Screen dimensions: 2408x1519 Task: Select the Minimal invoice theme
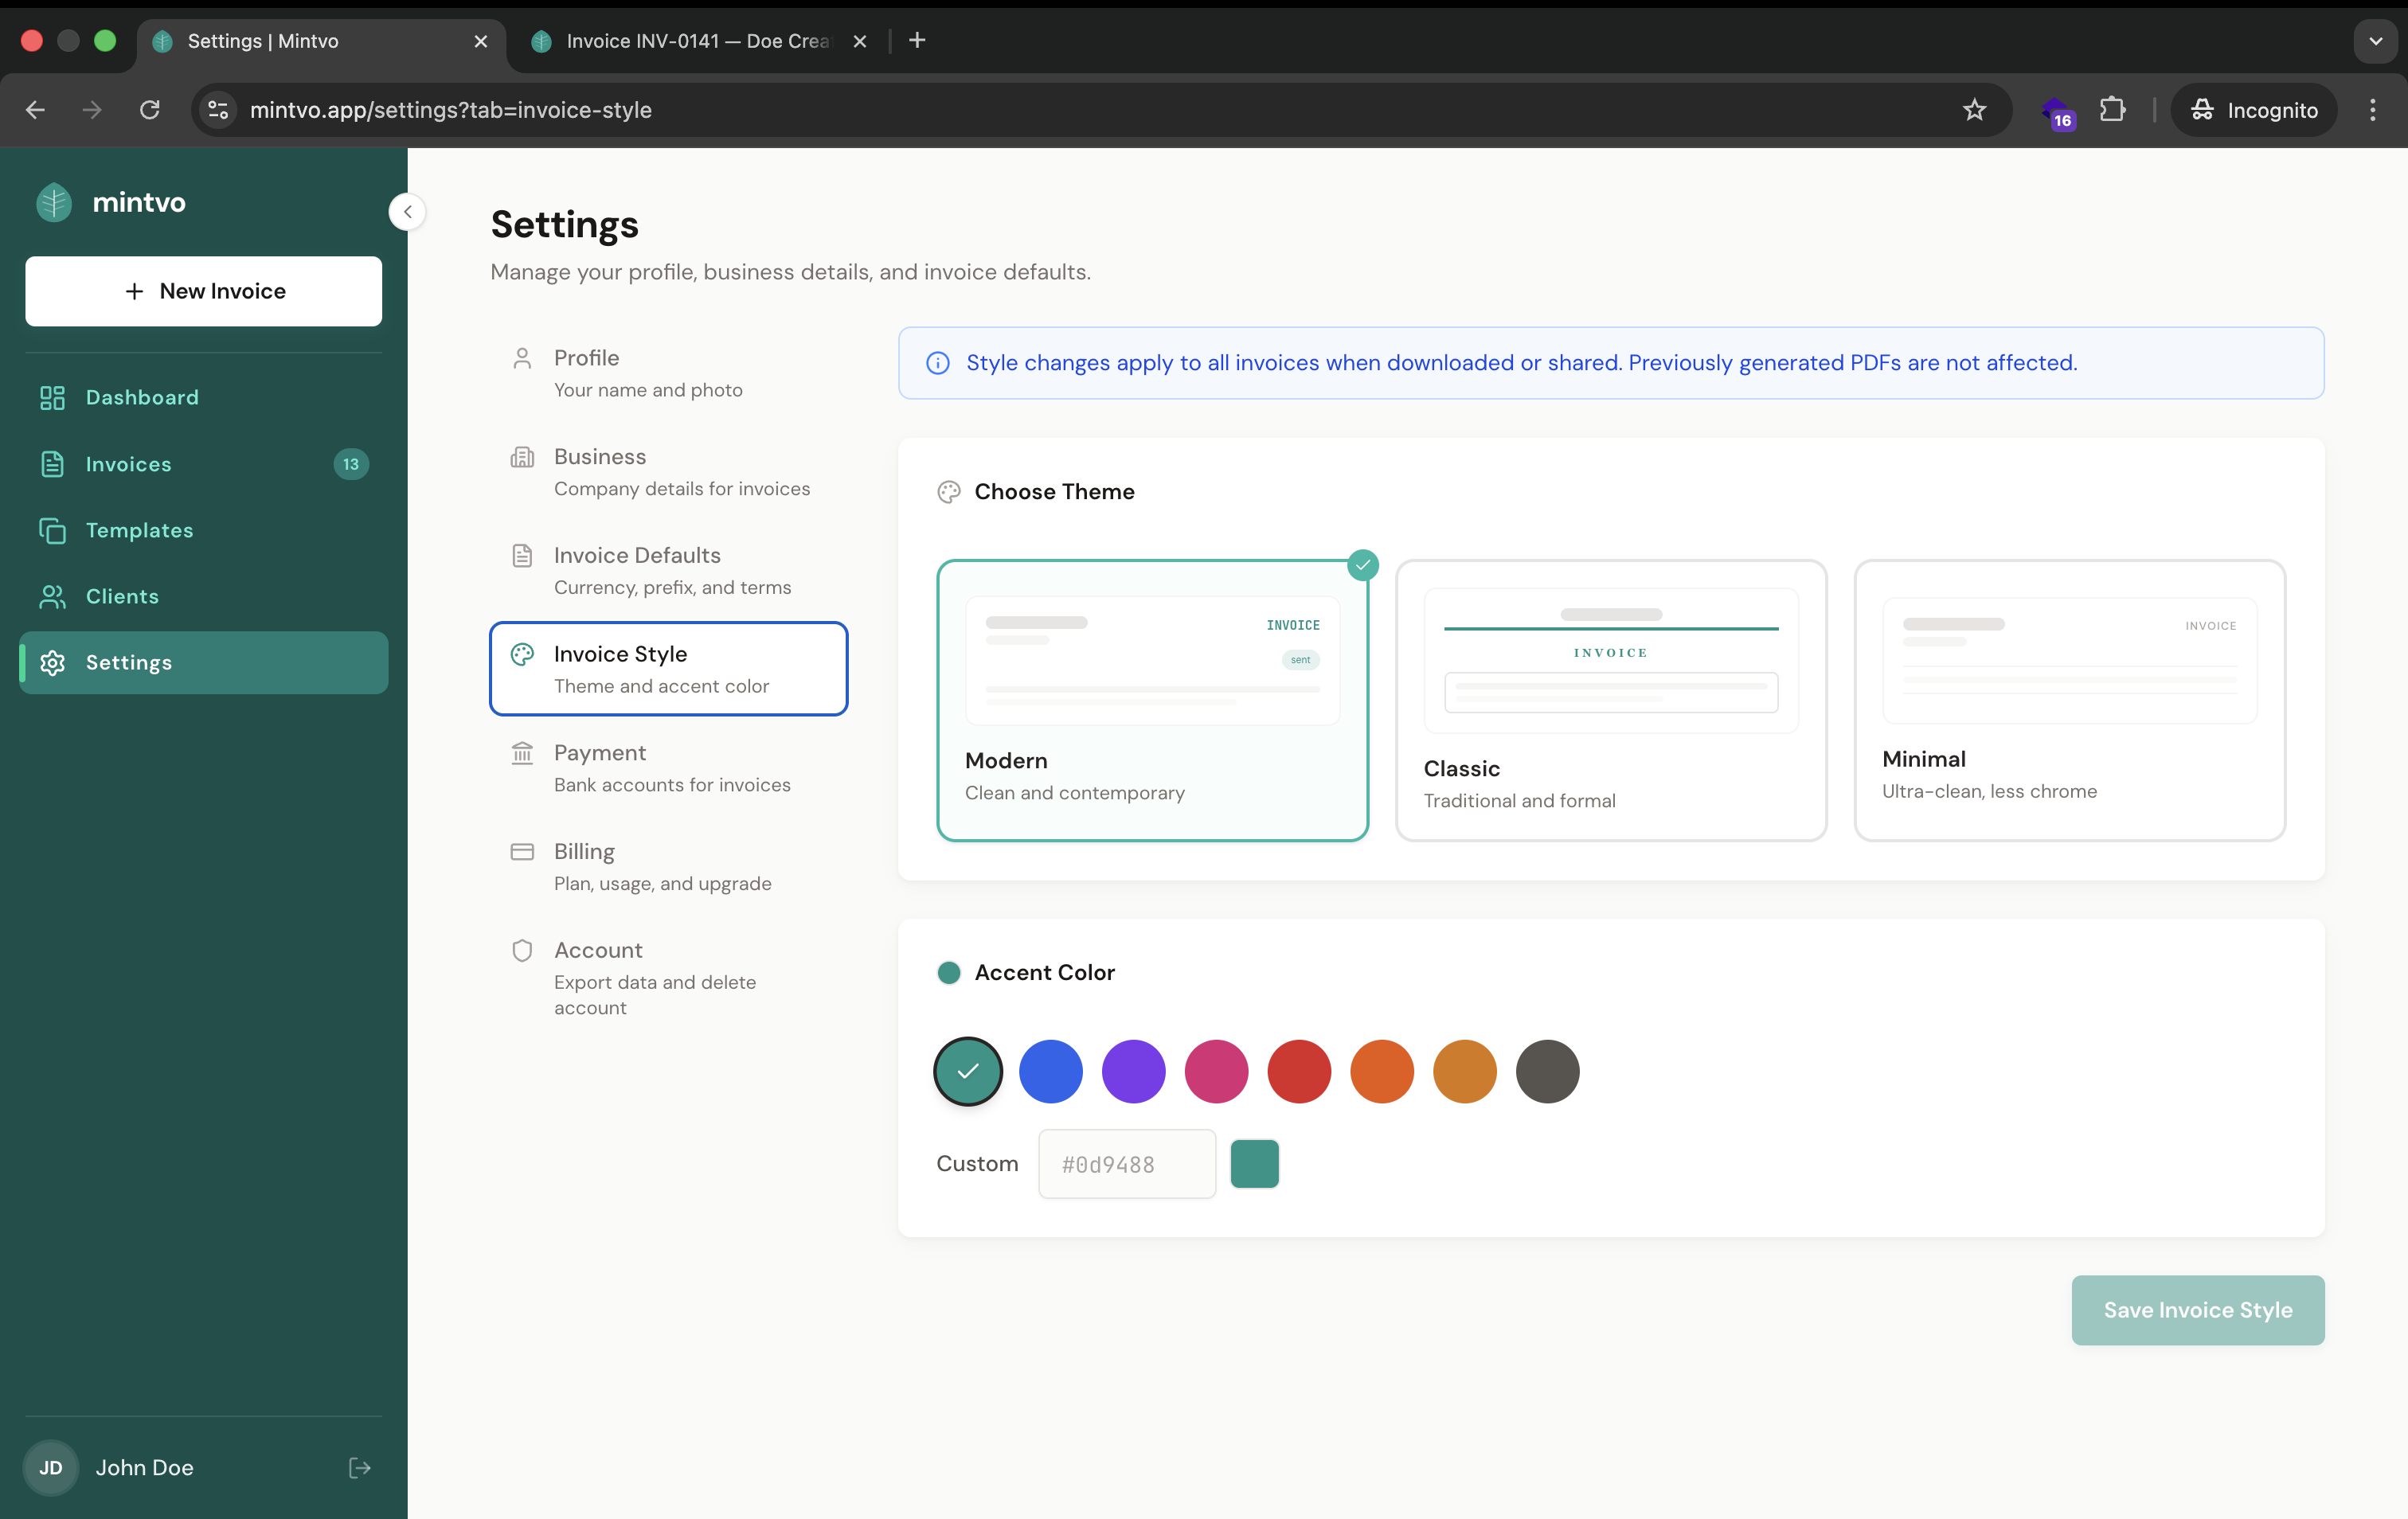[2069, 700]
